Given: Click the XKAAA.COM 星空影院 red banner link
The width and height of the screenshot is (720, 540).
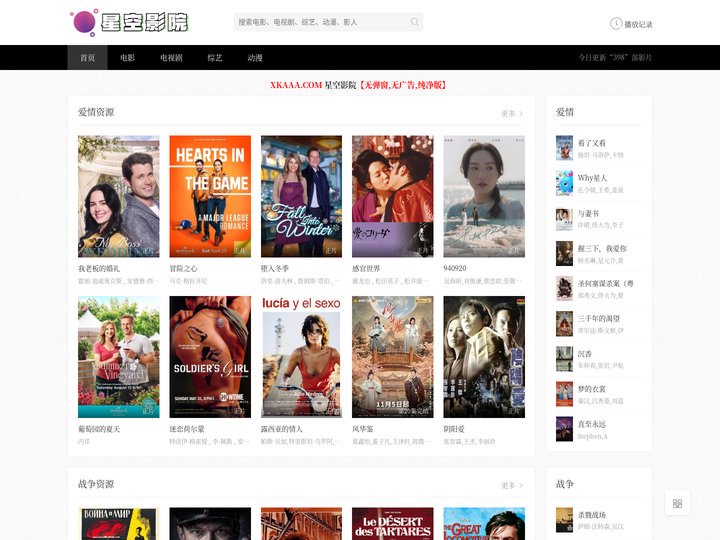Looking at the screenshot, I should tap(359, 85).
